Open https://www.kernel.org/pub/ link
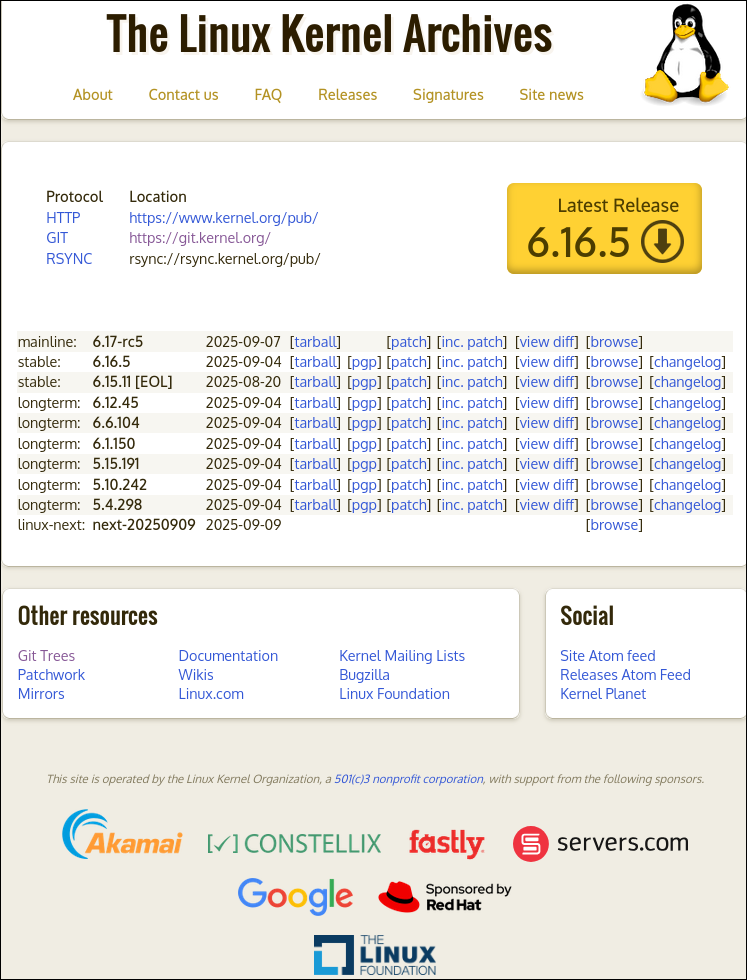This screenshot has height=980, width=747. point(224,218)
